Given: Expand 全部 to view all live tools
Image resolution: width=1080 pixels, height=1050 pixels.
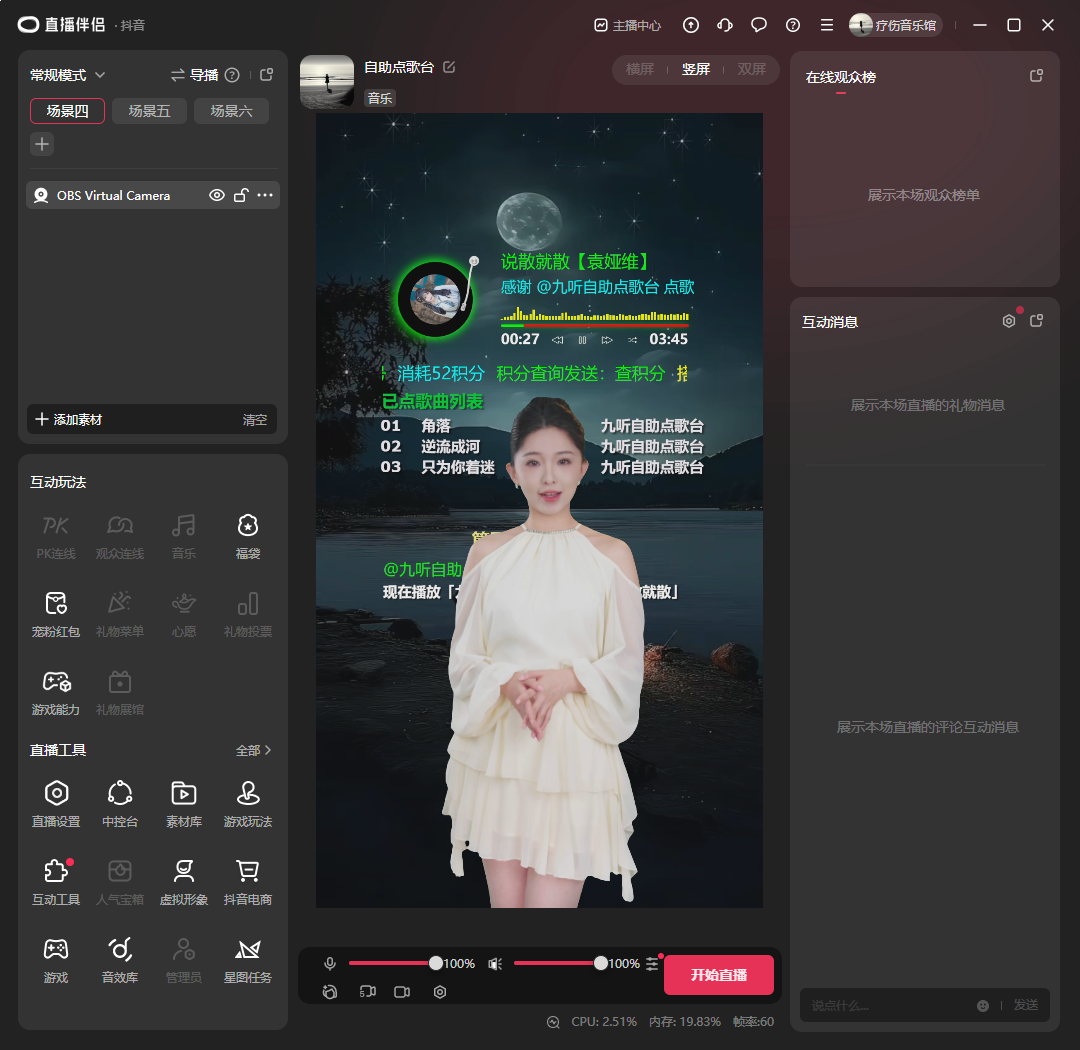Looking at the screenshot, I should pos(253,750).
